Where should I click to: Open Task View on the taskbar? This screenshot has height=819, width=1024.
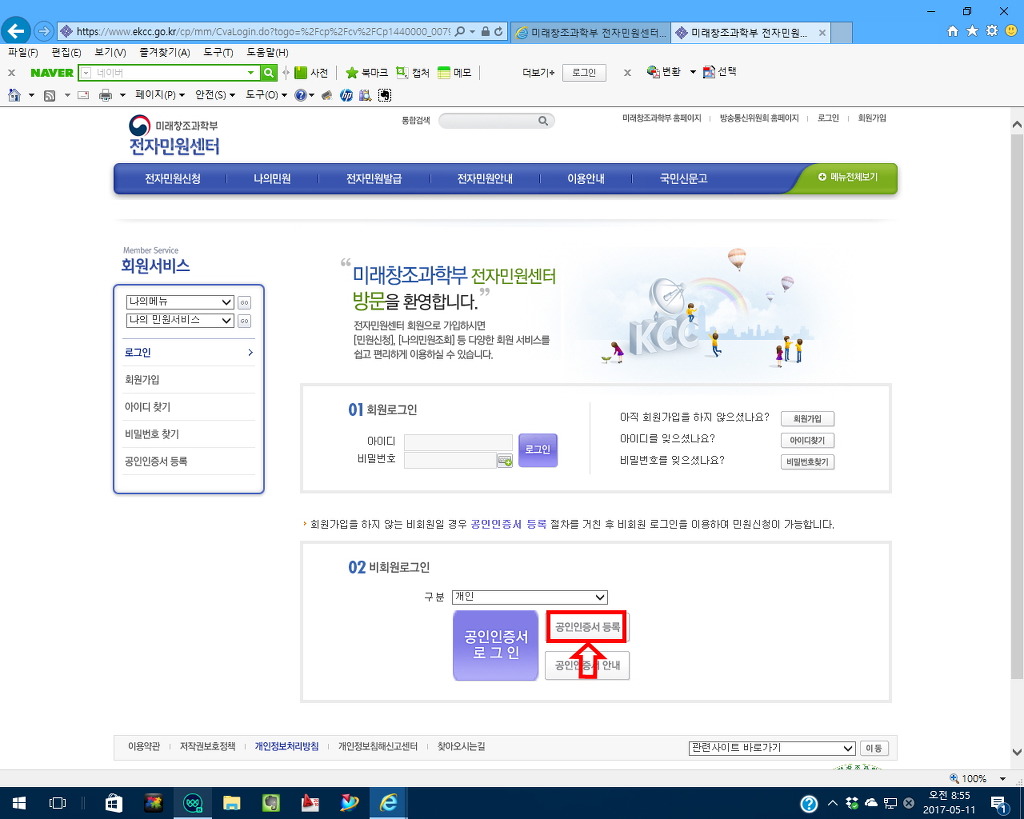(57, 803)
